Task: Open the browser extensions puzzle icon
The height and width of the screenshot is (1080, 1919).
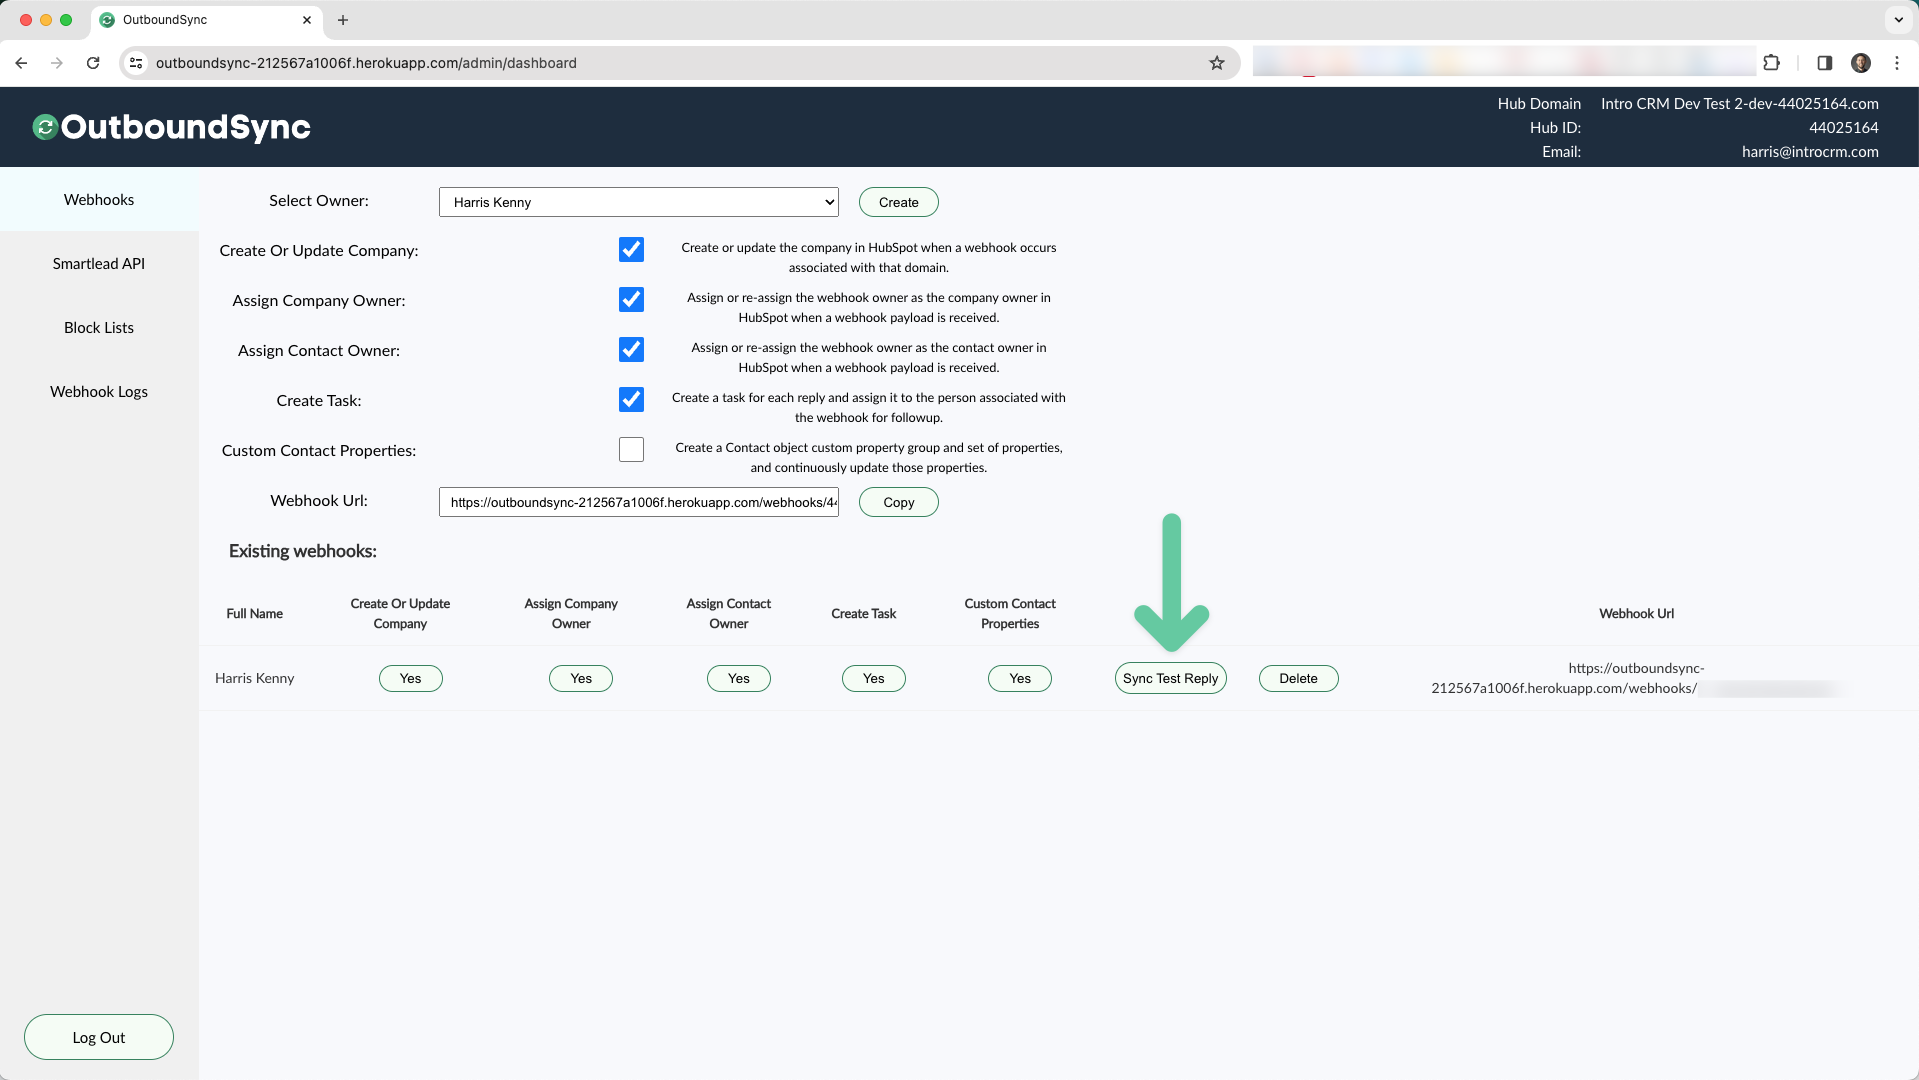Action: pyautogui.click(x=1772, y=63)
